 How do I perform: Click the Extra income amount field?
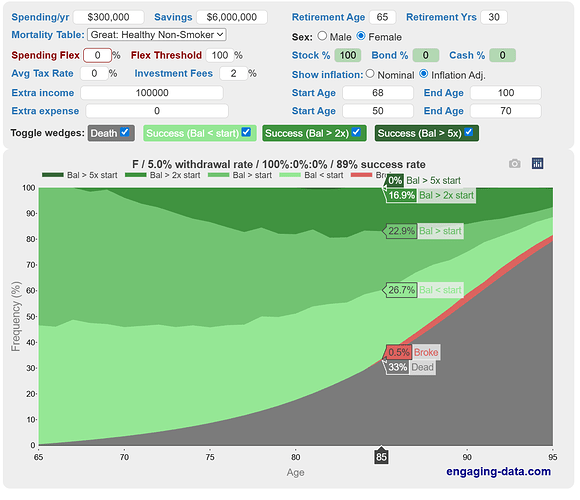[152, 92]
